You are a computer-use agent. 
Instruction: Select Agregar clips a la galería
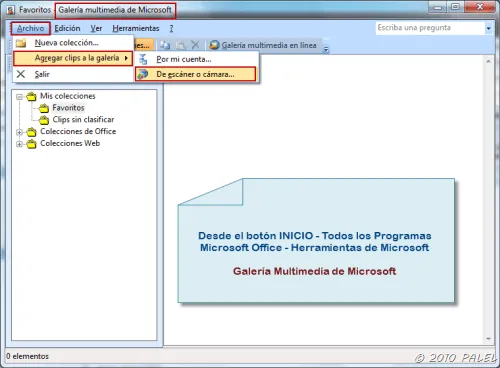click(x=73, y=58)
